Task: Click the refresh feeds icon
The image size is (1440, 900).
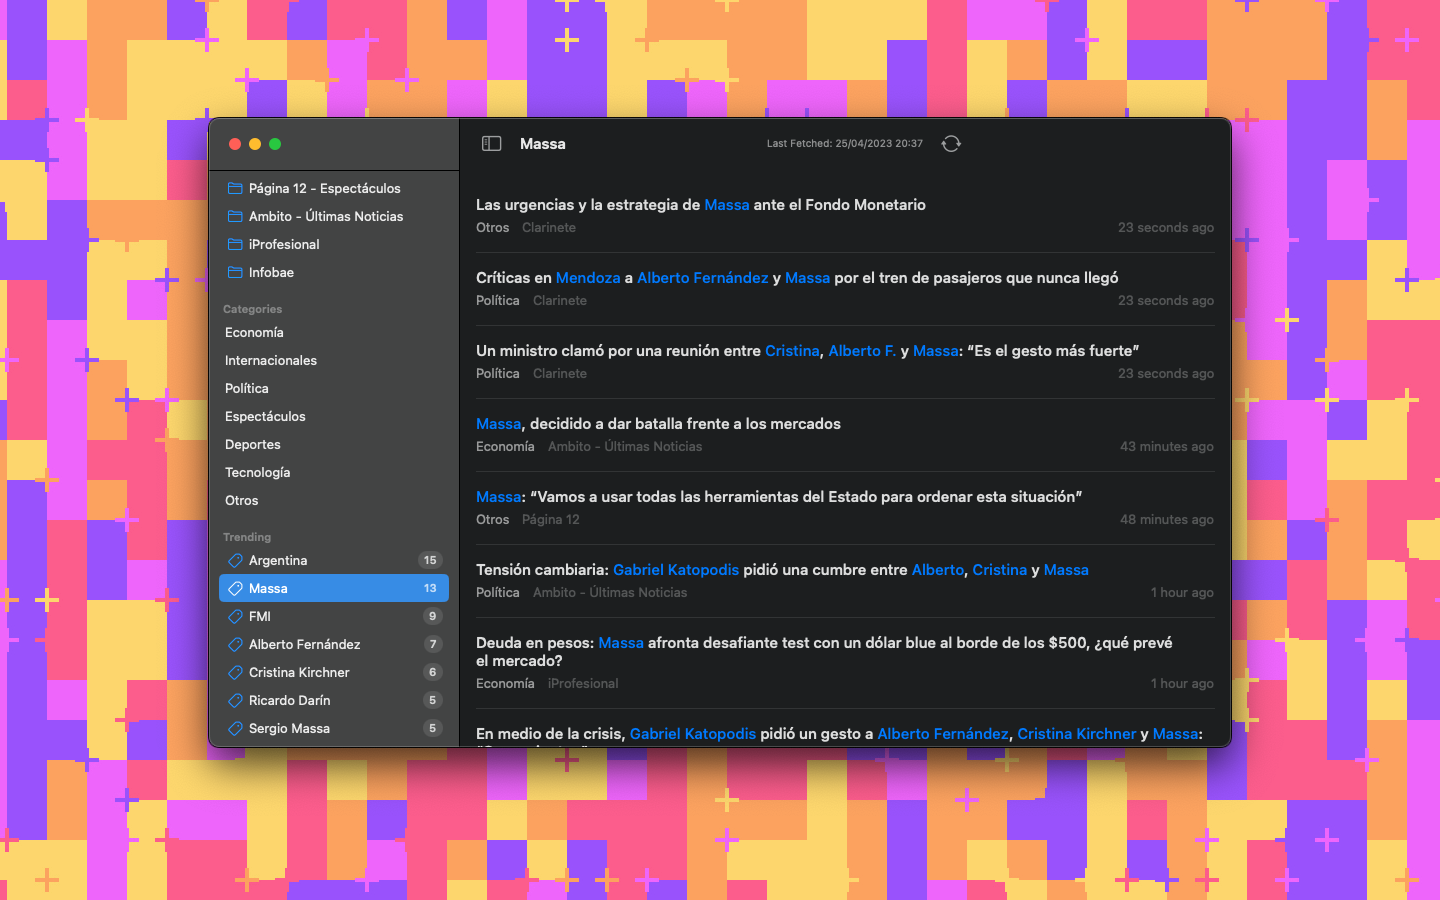Action: pyautogui.click(x=951, y=144)
